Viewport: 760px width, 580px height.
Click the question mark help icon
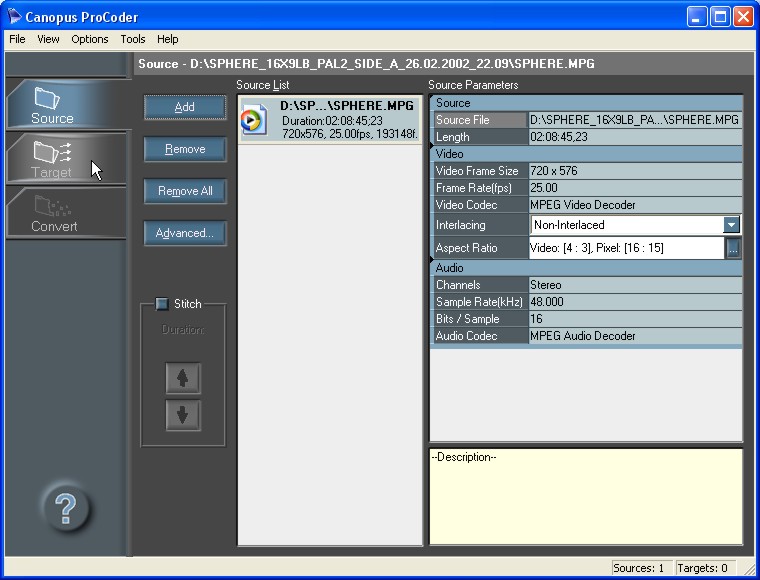tap(65, 508)
